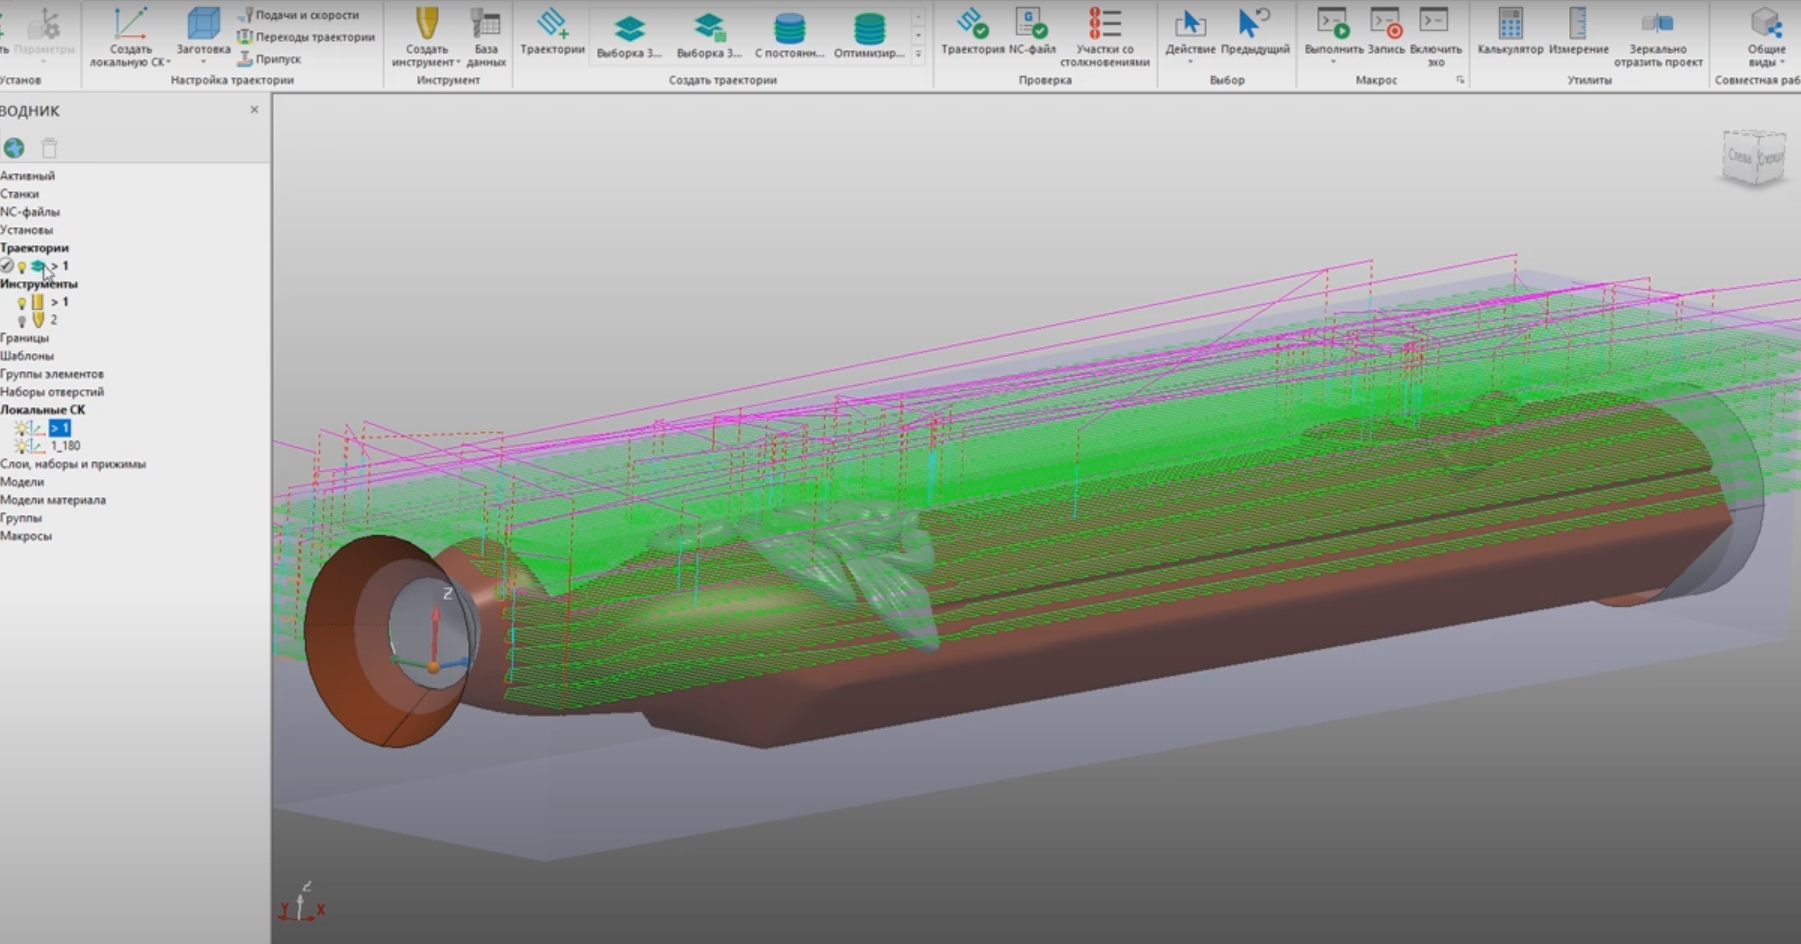
Task: Click the Припуск (Thickness) option
Action: tap(269, 59)
